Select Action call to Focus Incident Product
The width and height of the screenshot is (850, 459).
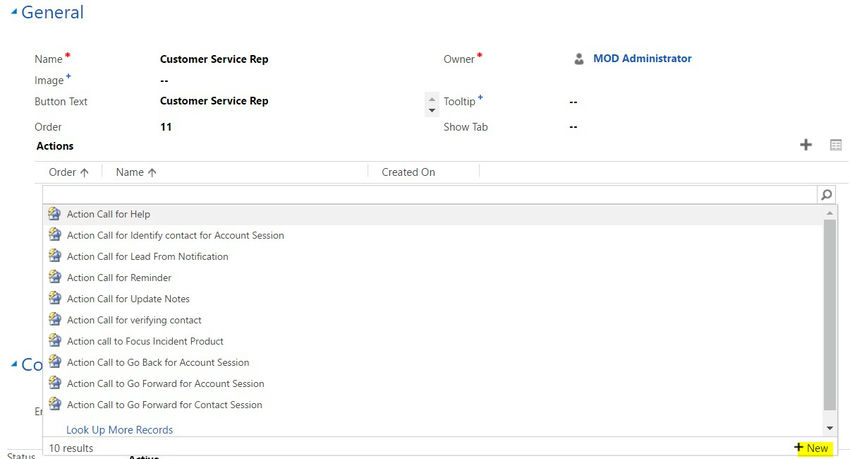pos(145,341)
